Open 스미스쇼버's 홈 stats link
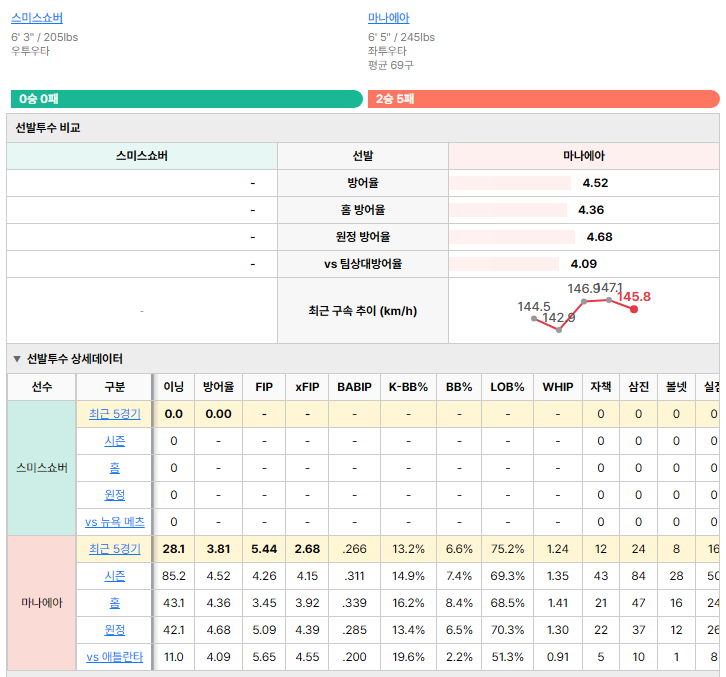This screenshot has height=677, width=726. pyautogui.click(x=114, y=468)
